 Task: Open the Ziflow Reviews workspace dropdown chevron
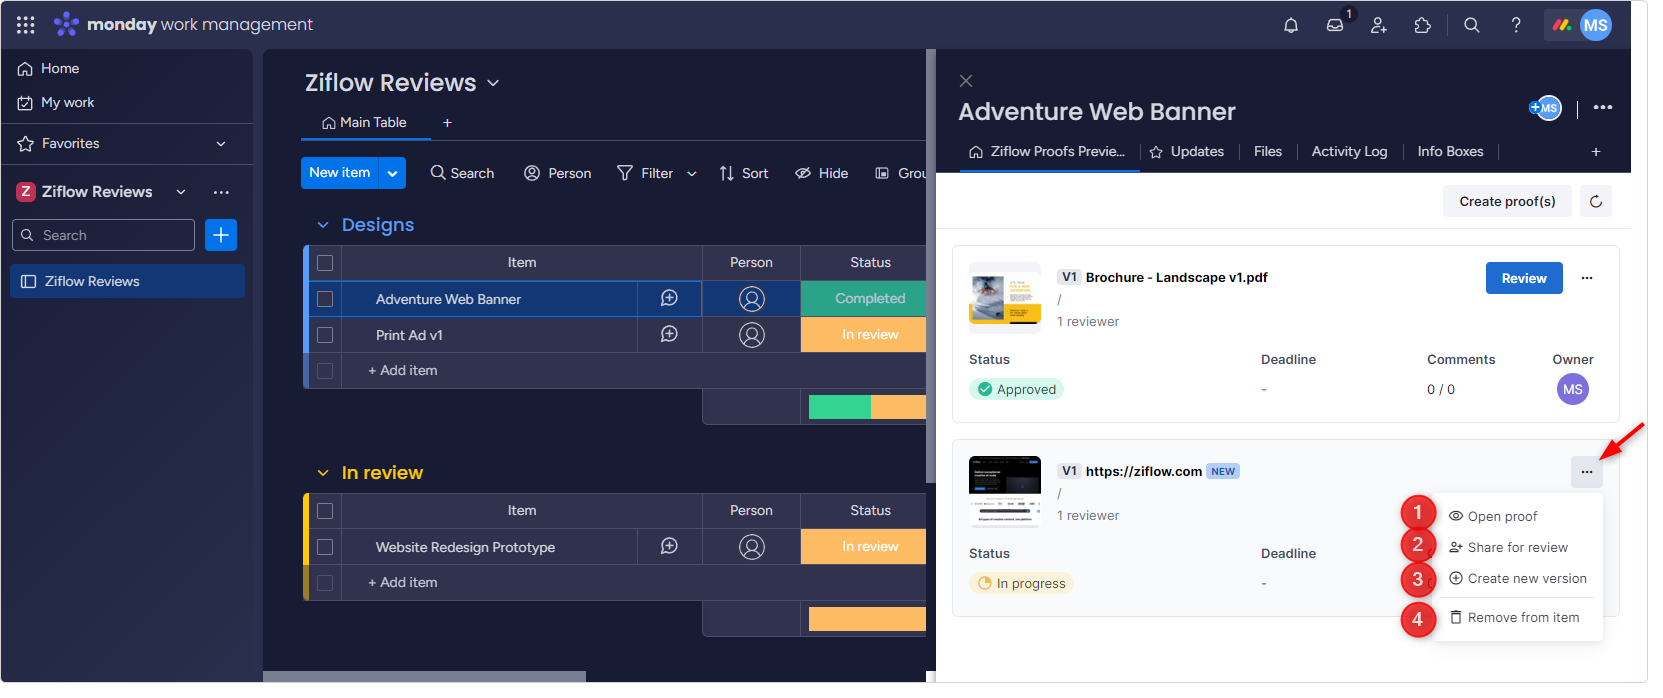pyautogui.click(x=181, y=192)
